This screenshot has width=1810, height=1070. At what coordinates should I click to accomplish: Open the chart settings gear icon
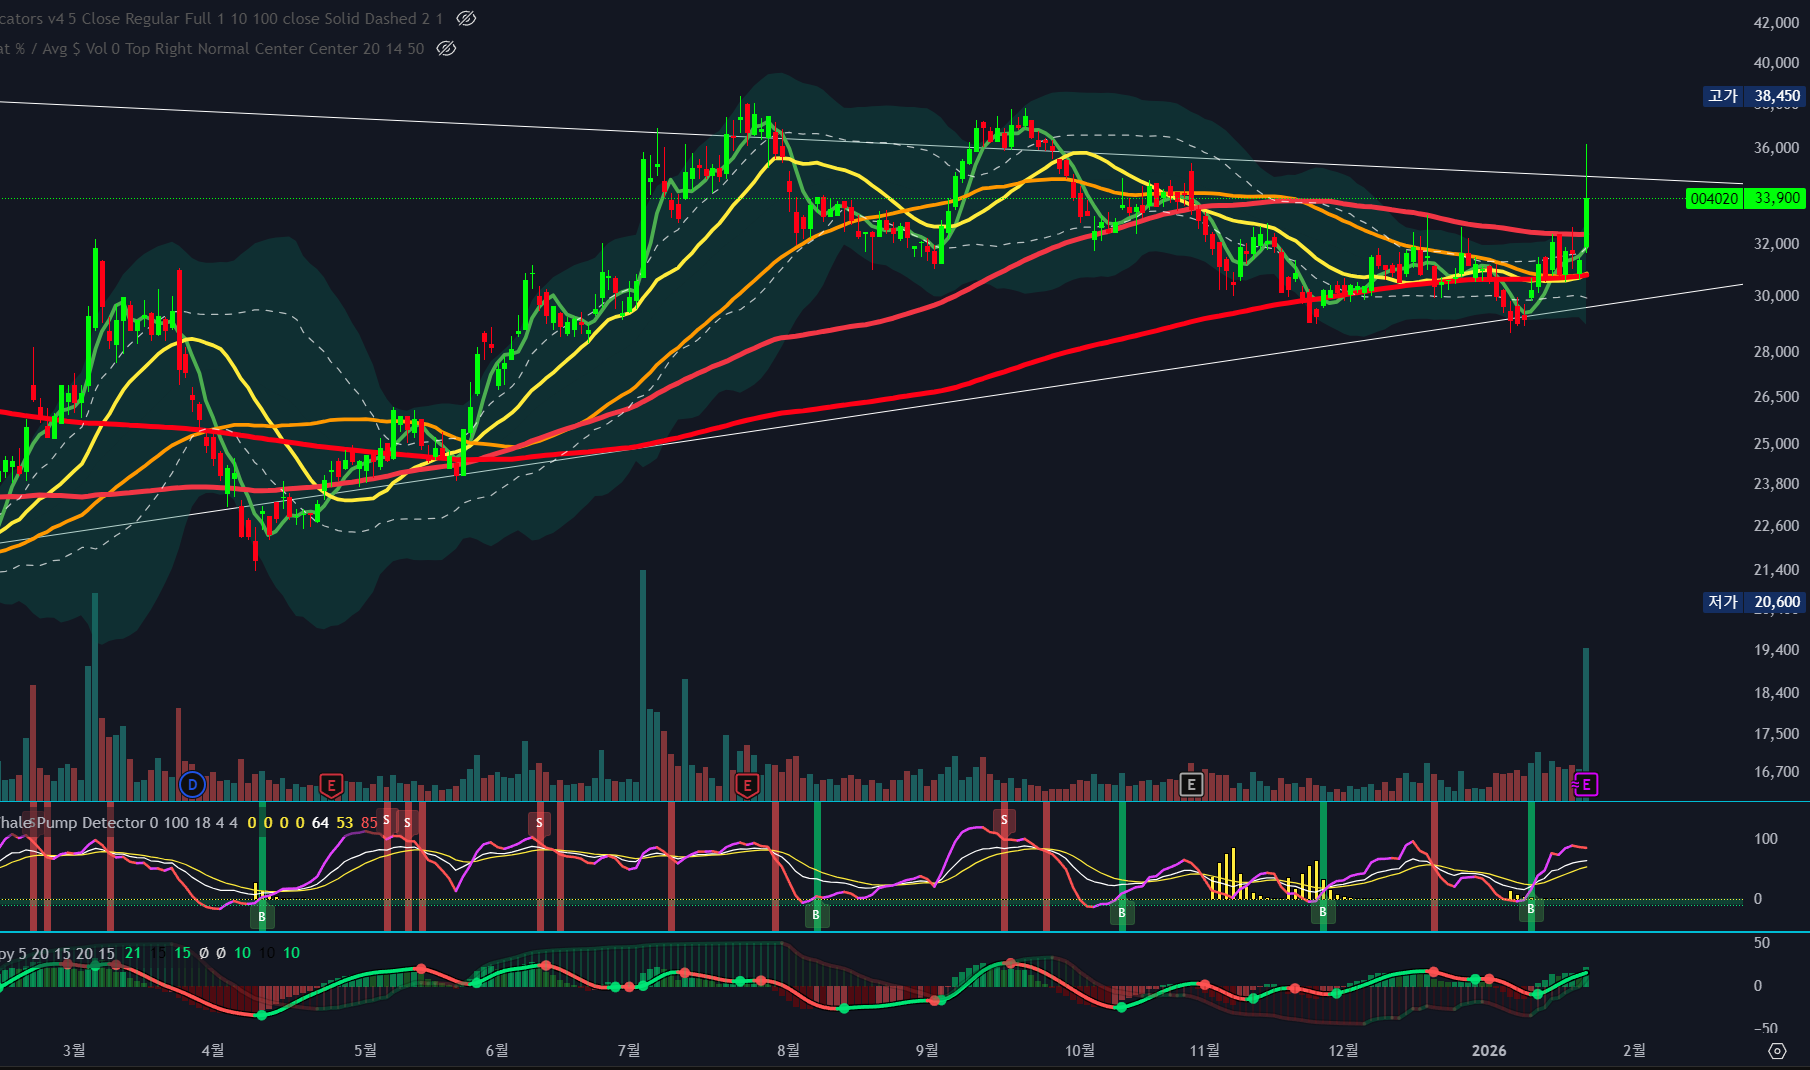point(1777,1050)
